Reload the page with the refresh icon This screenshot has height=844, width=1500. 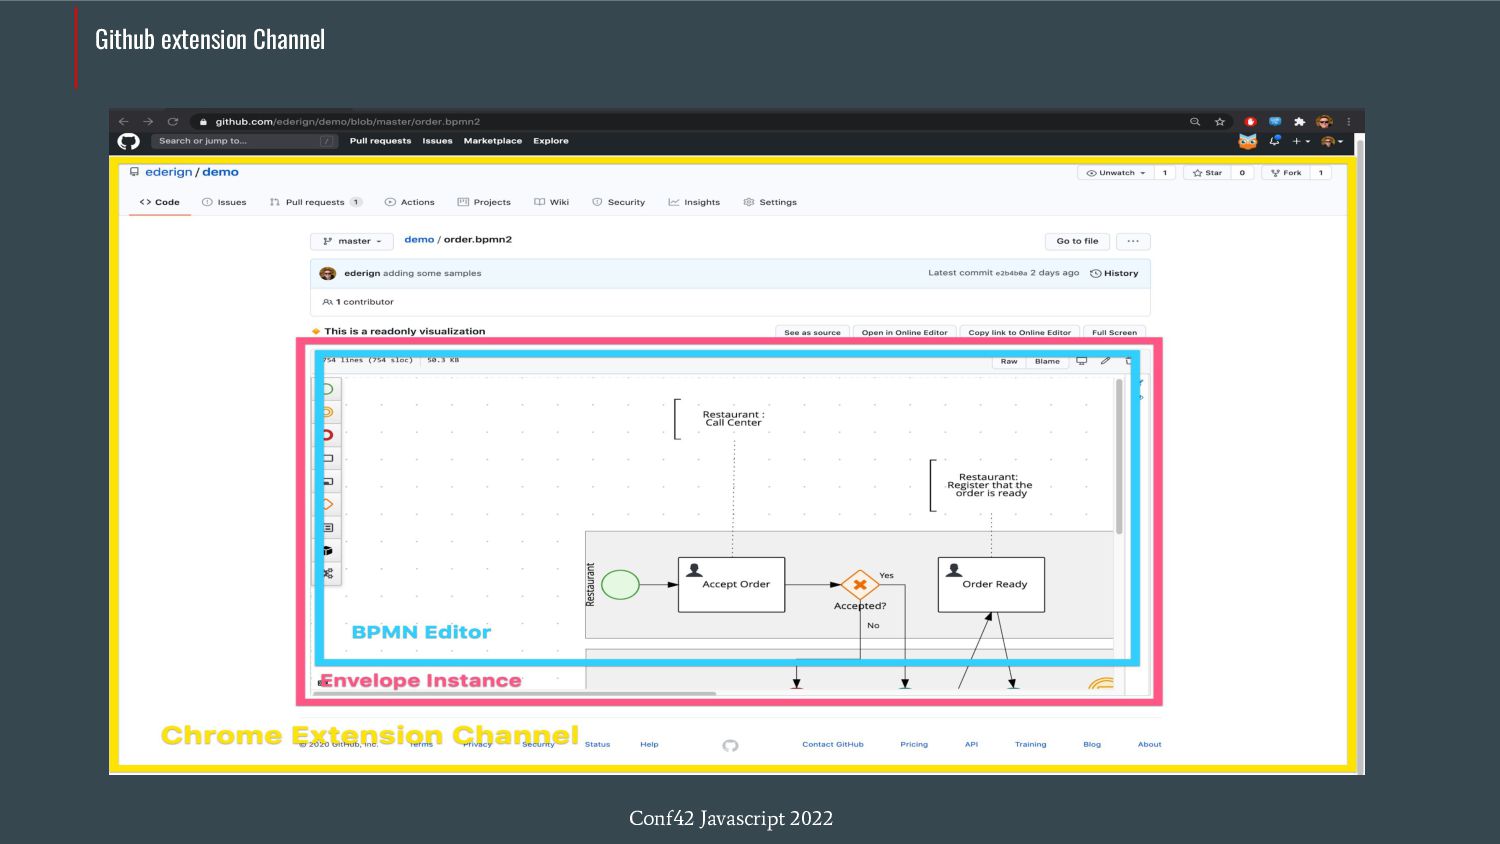click(173, 122)
